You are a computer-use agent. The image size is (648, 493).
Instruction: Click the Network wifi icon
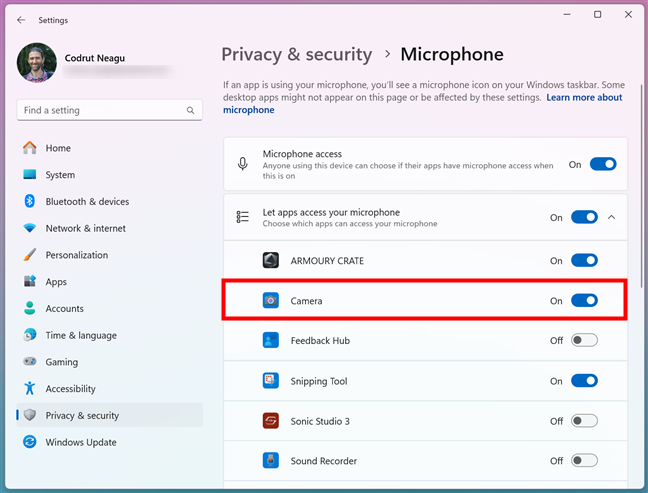tap(30, 228)
